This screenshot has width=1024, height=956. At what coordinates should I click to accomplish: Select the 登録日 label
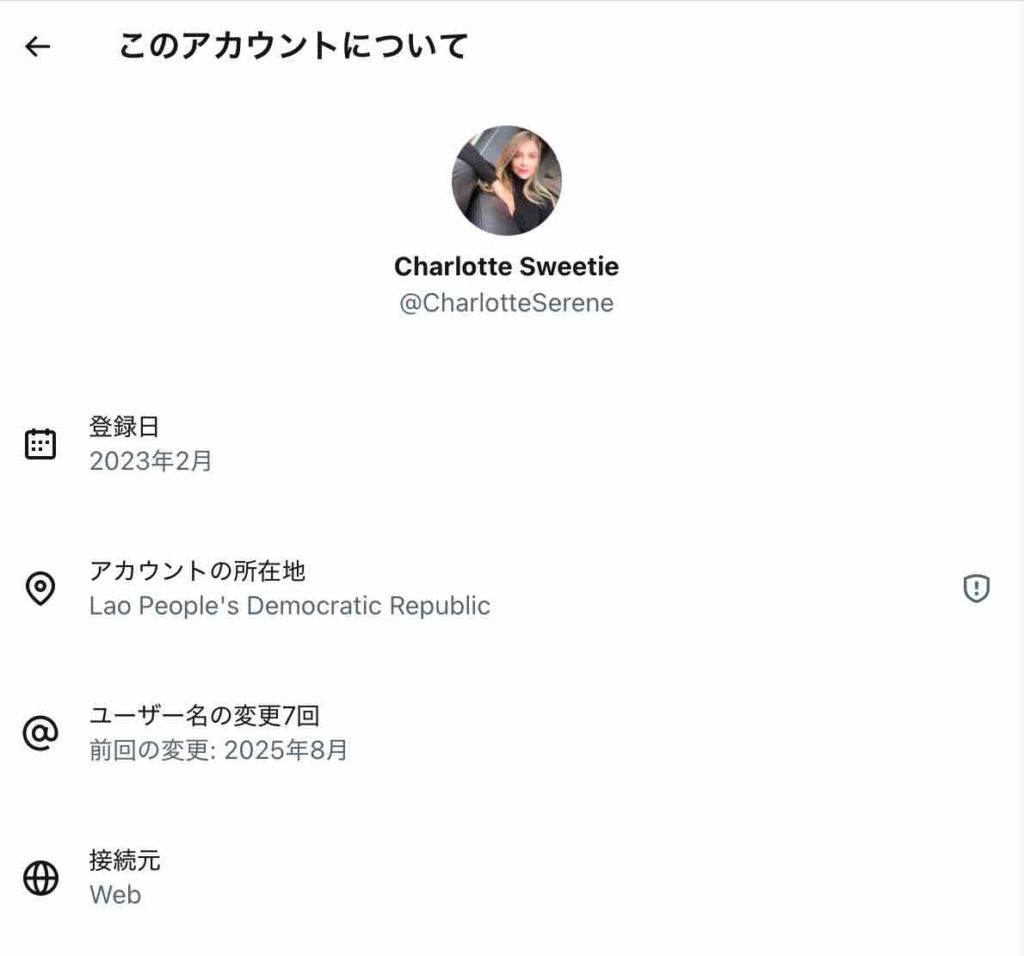pos(124,427)
